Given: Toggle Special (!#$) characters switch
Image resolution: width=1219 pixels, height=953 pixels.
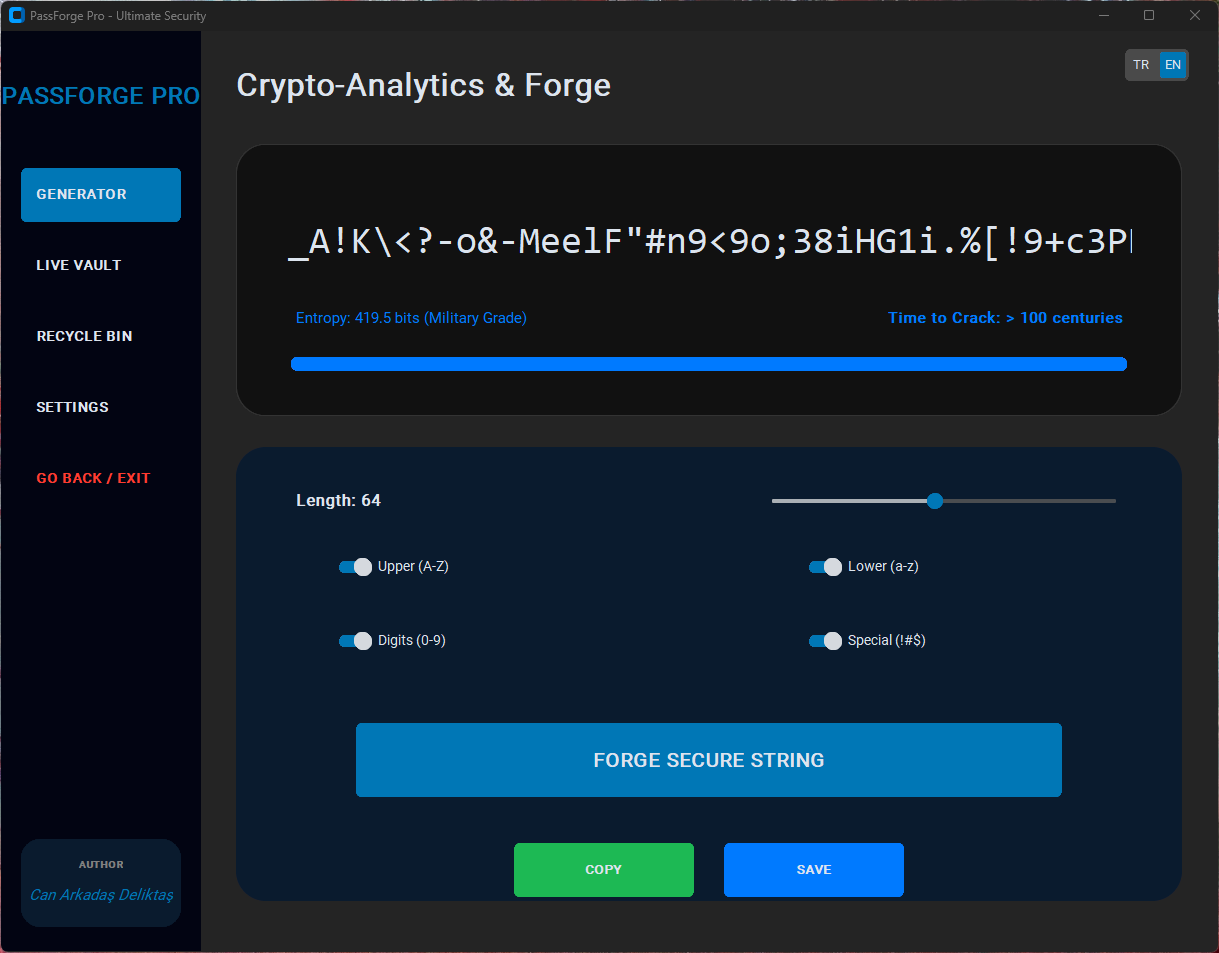Looking at the screenshot, I should coord(825,641).
